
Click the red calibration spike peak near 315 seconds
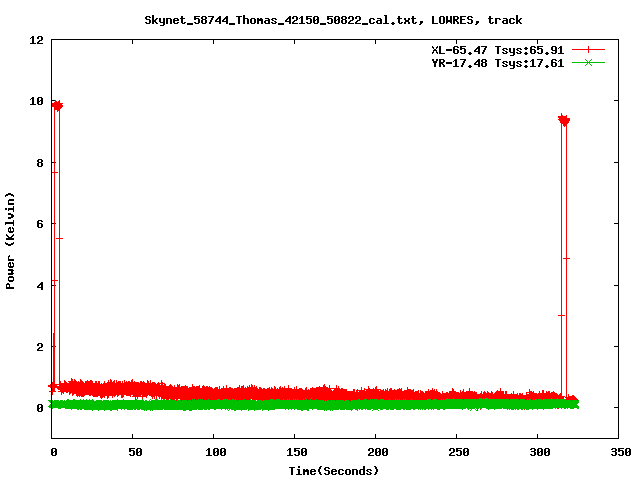click(x=564, y=120)
